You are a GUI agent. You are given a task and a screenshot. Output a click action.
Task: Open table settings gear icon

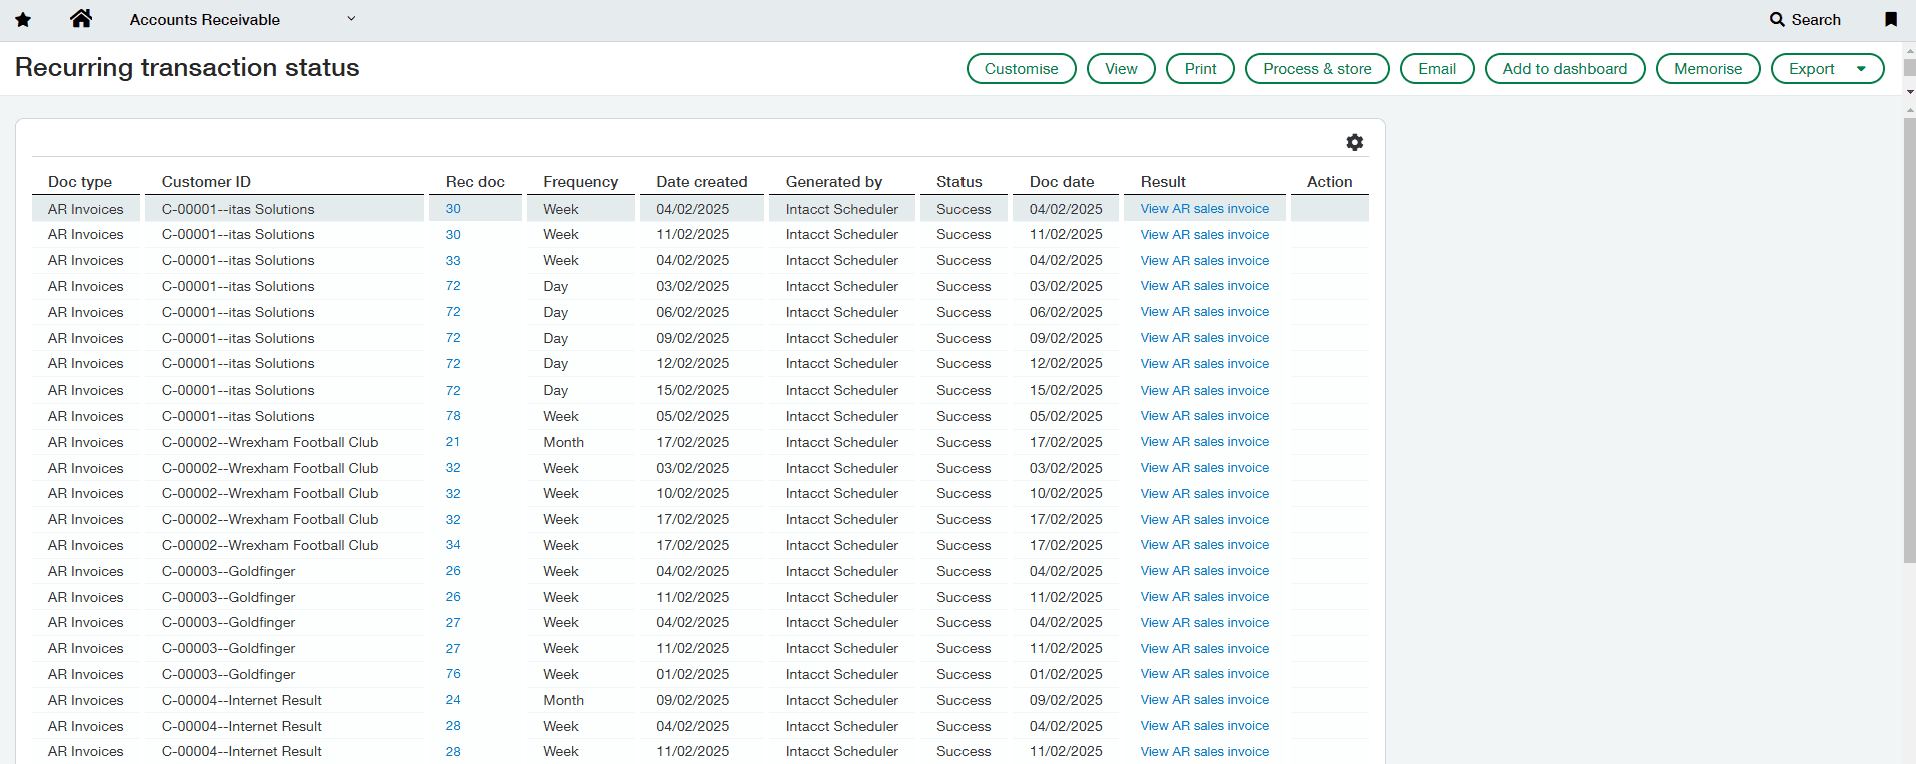[1355, 143]
